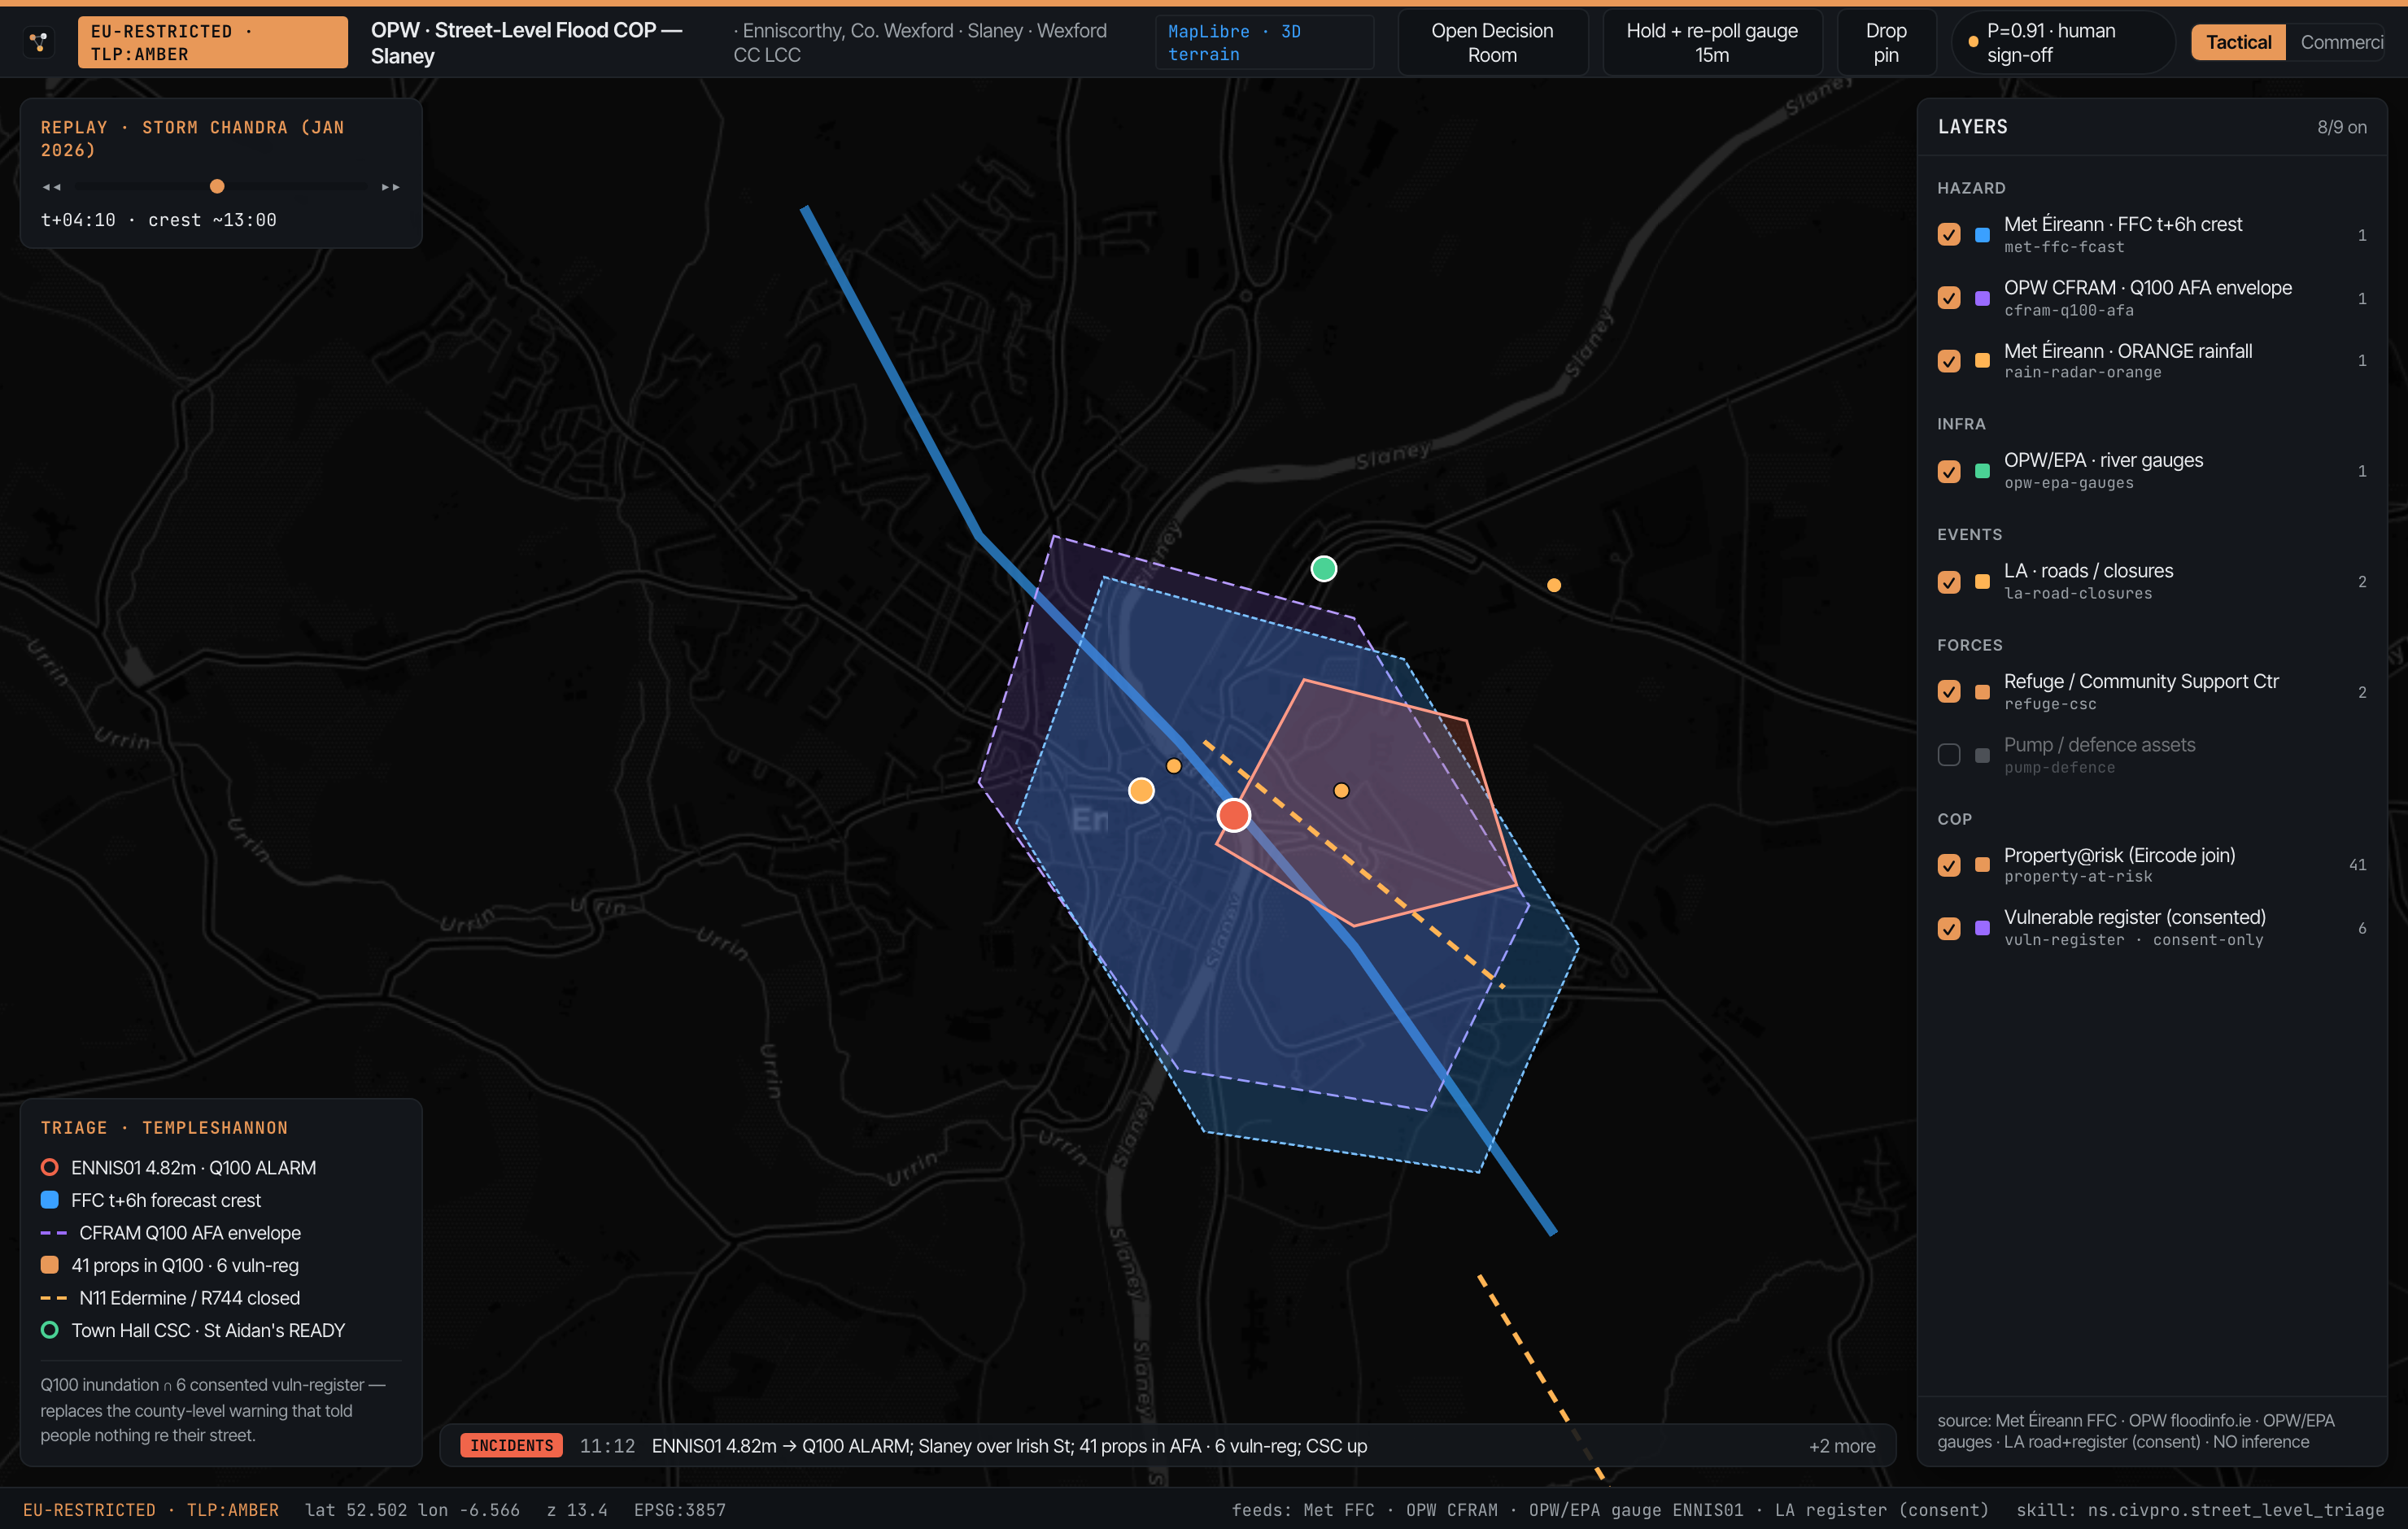Image resolution: width=2408 pixels, height=1529 pixels.
Task: Click purple swatch of Vulnerable register layer
Action: (1982, 928)
